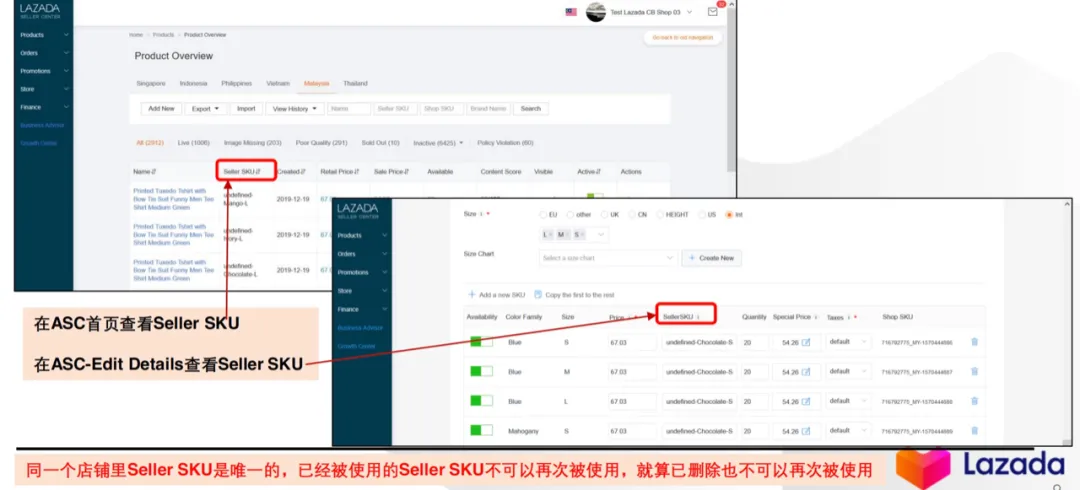
Task: Click Lazada Seller Center logo in Product Overview window
Action: (x=39, y=10)
